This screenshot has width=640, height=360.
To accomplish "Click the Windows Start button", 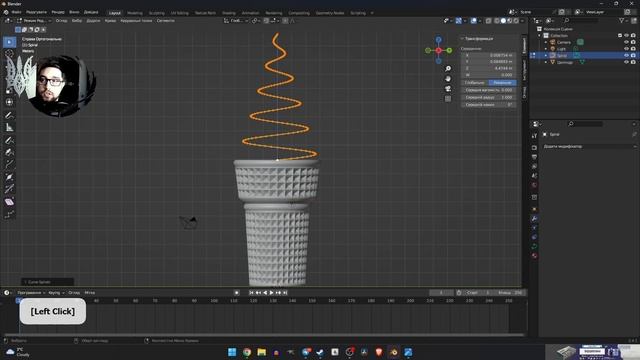I will tap(232, 352).
